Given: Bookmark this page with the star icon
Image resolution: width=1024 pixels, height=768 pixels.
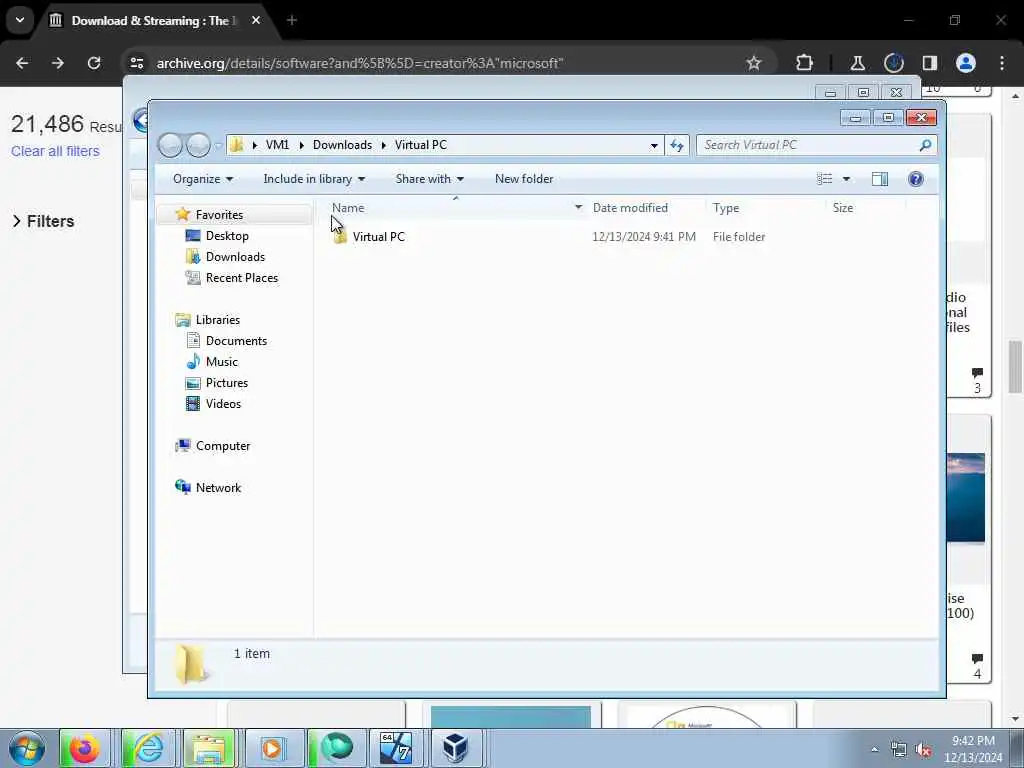Looking at the screenshot, I should click(x=754, y=63).
